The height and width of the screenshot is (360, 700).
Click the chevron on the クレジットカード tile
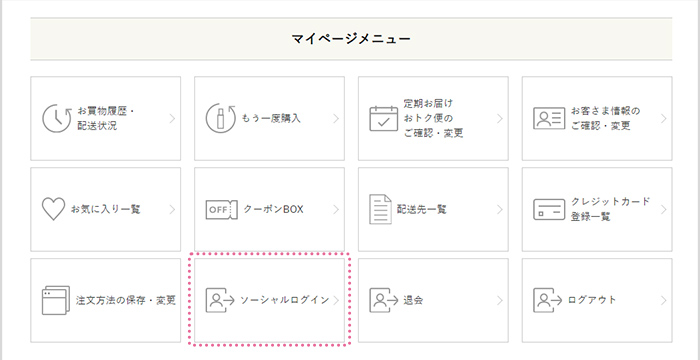[x=664, y=209]
